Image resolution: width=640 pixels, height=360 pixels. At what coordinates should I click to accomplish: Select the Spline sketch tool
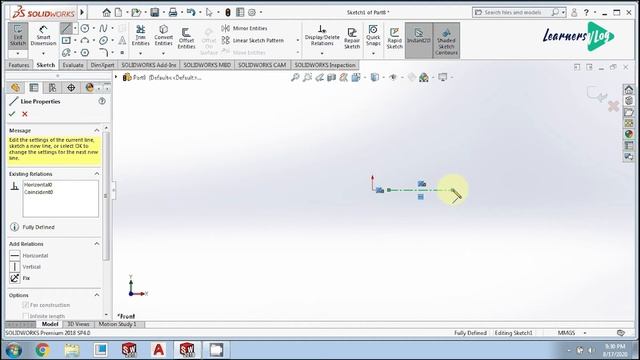[x=103, y=28]
